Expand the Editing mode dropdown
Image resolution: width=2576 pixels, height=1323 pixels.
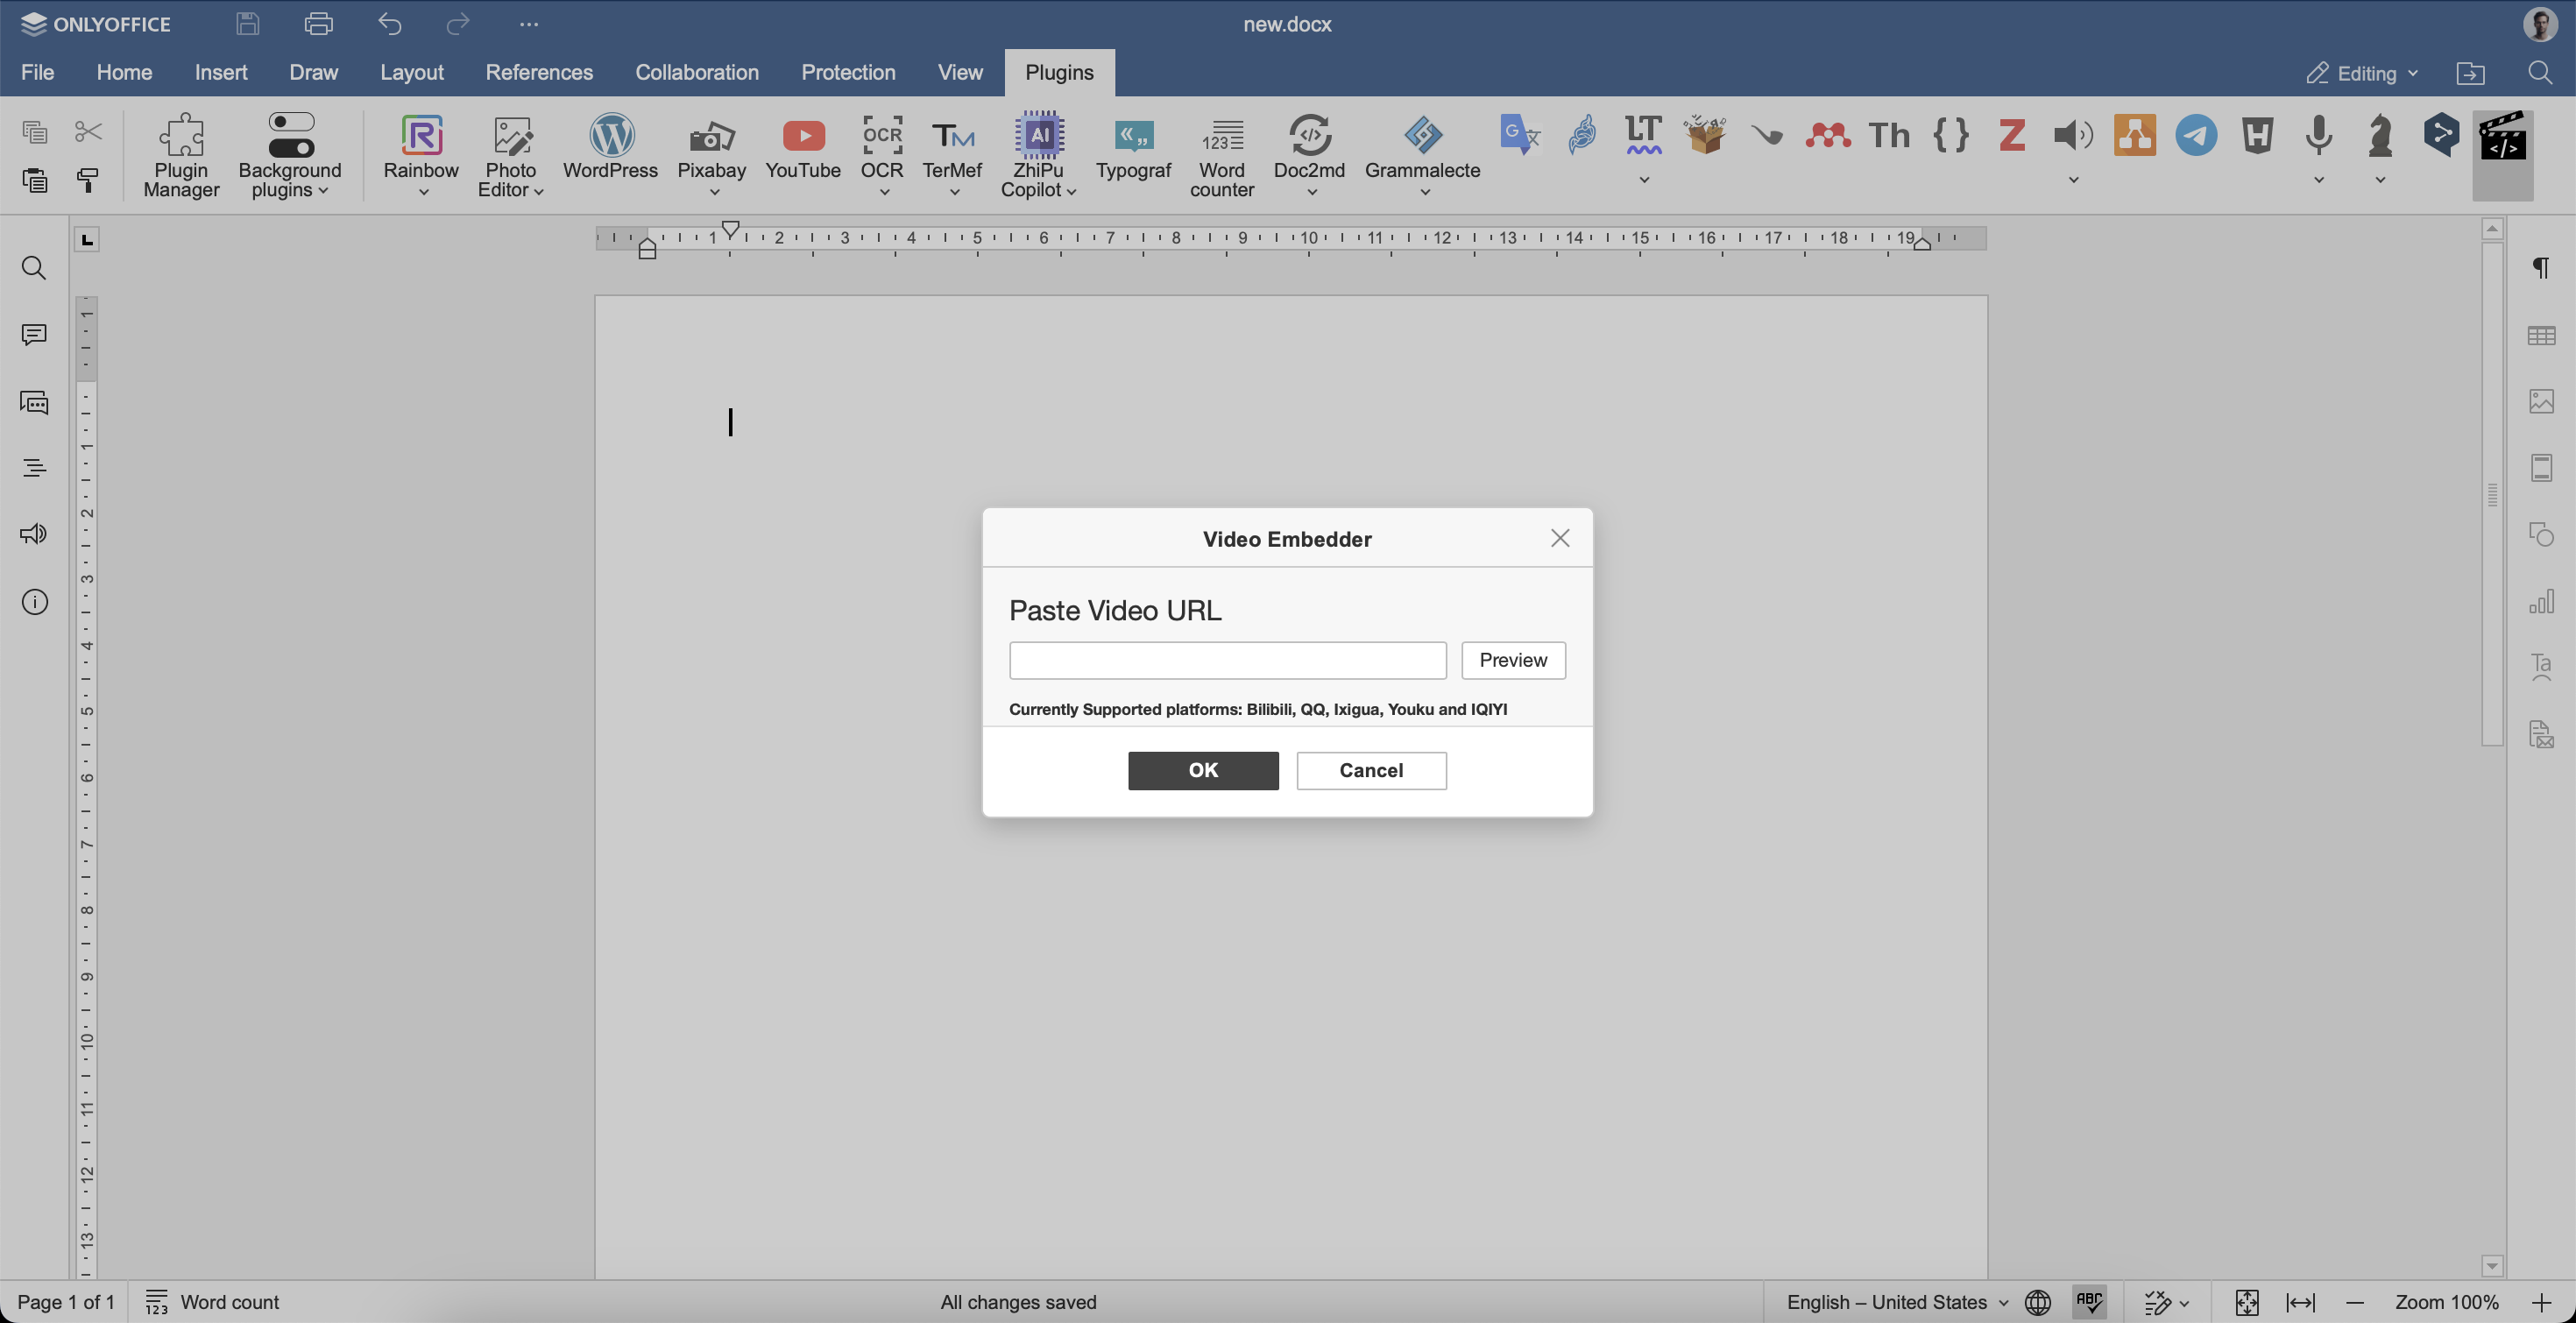click(2362, 73)
